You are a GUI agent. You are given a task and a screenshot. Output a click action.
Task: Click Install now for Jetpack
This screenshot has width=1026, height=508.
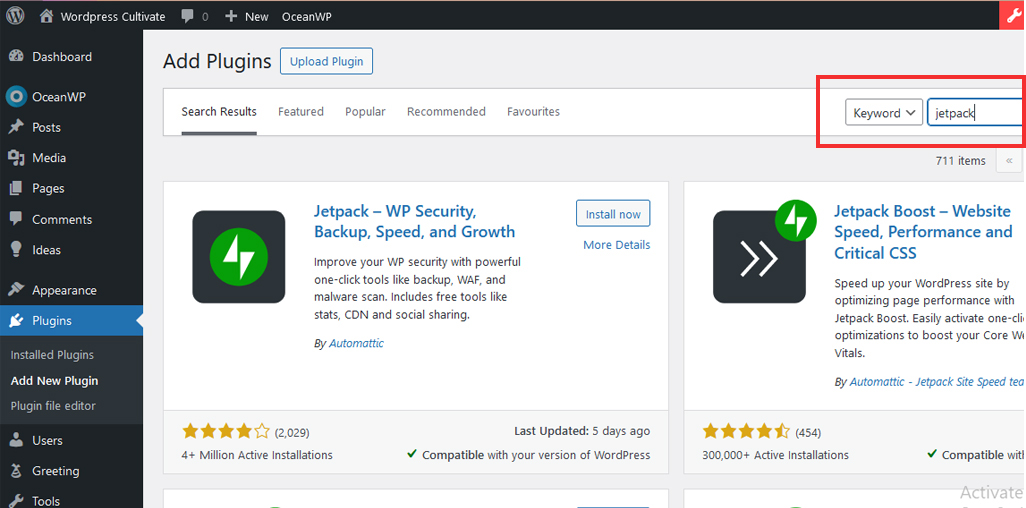(x=613, y=214)
